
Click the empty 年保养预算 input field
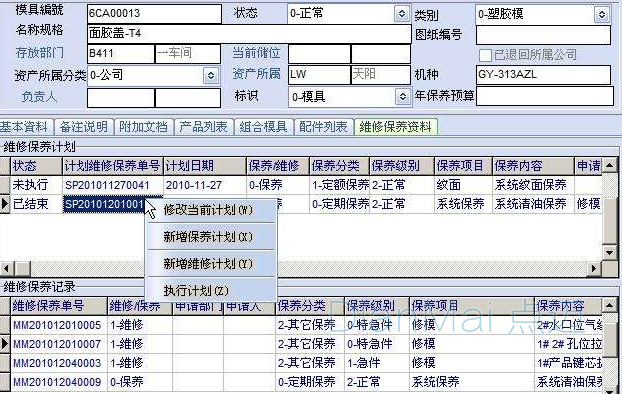pos(545,96)
